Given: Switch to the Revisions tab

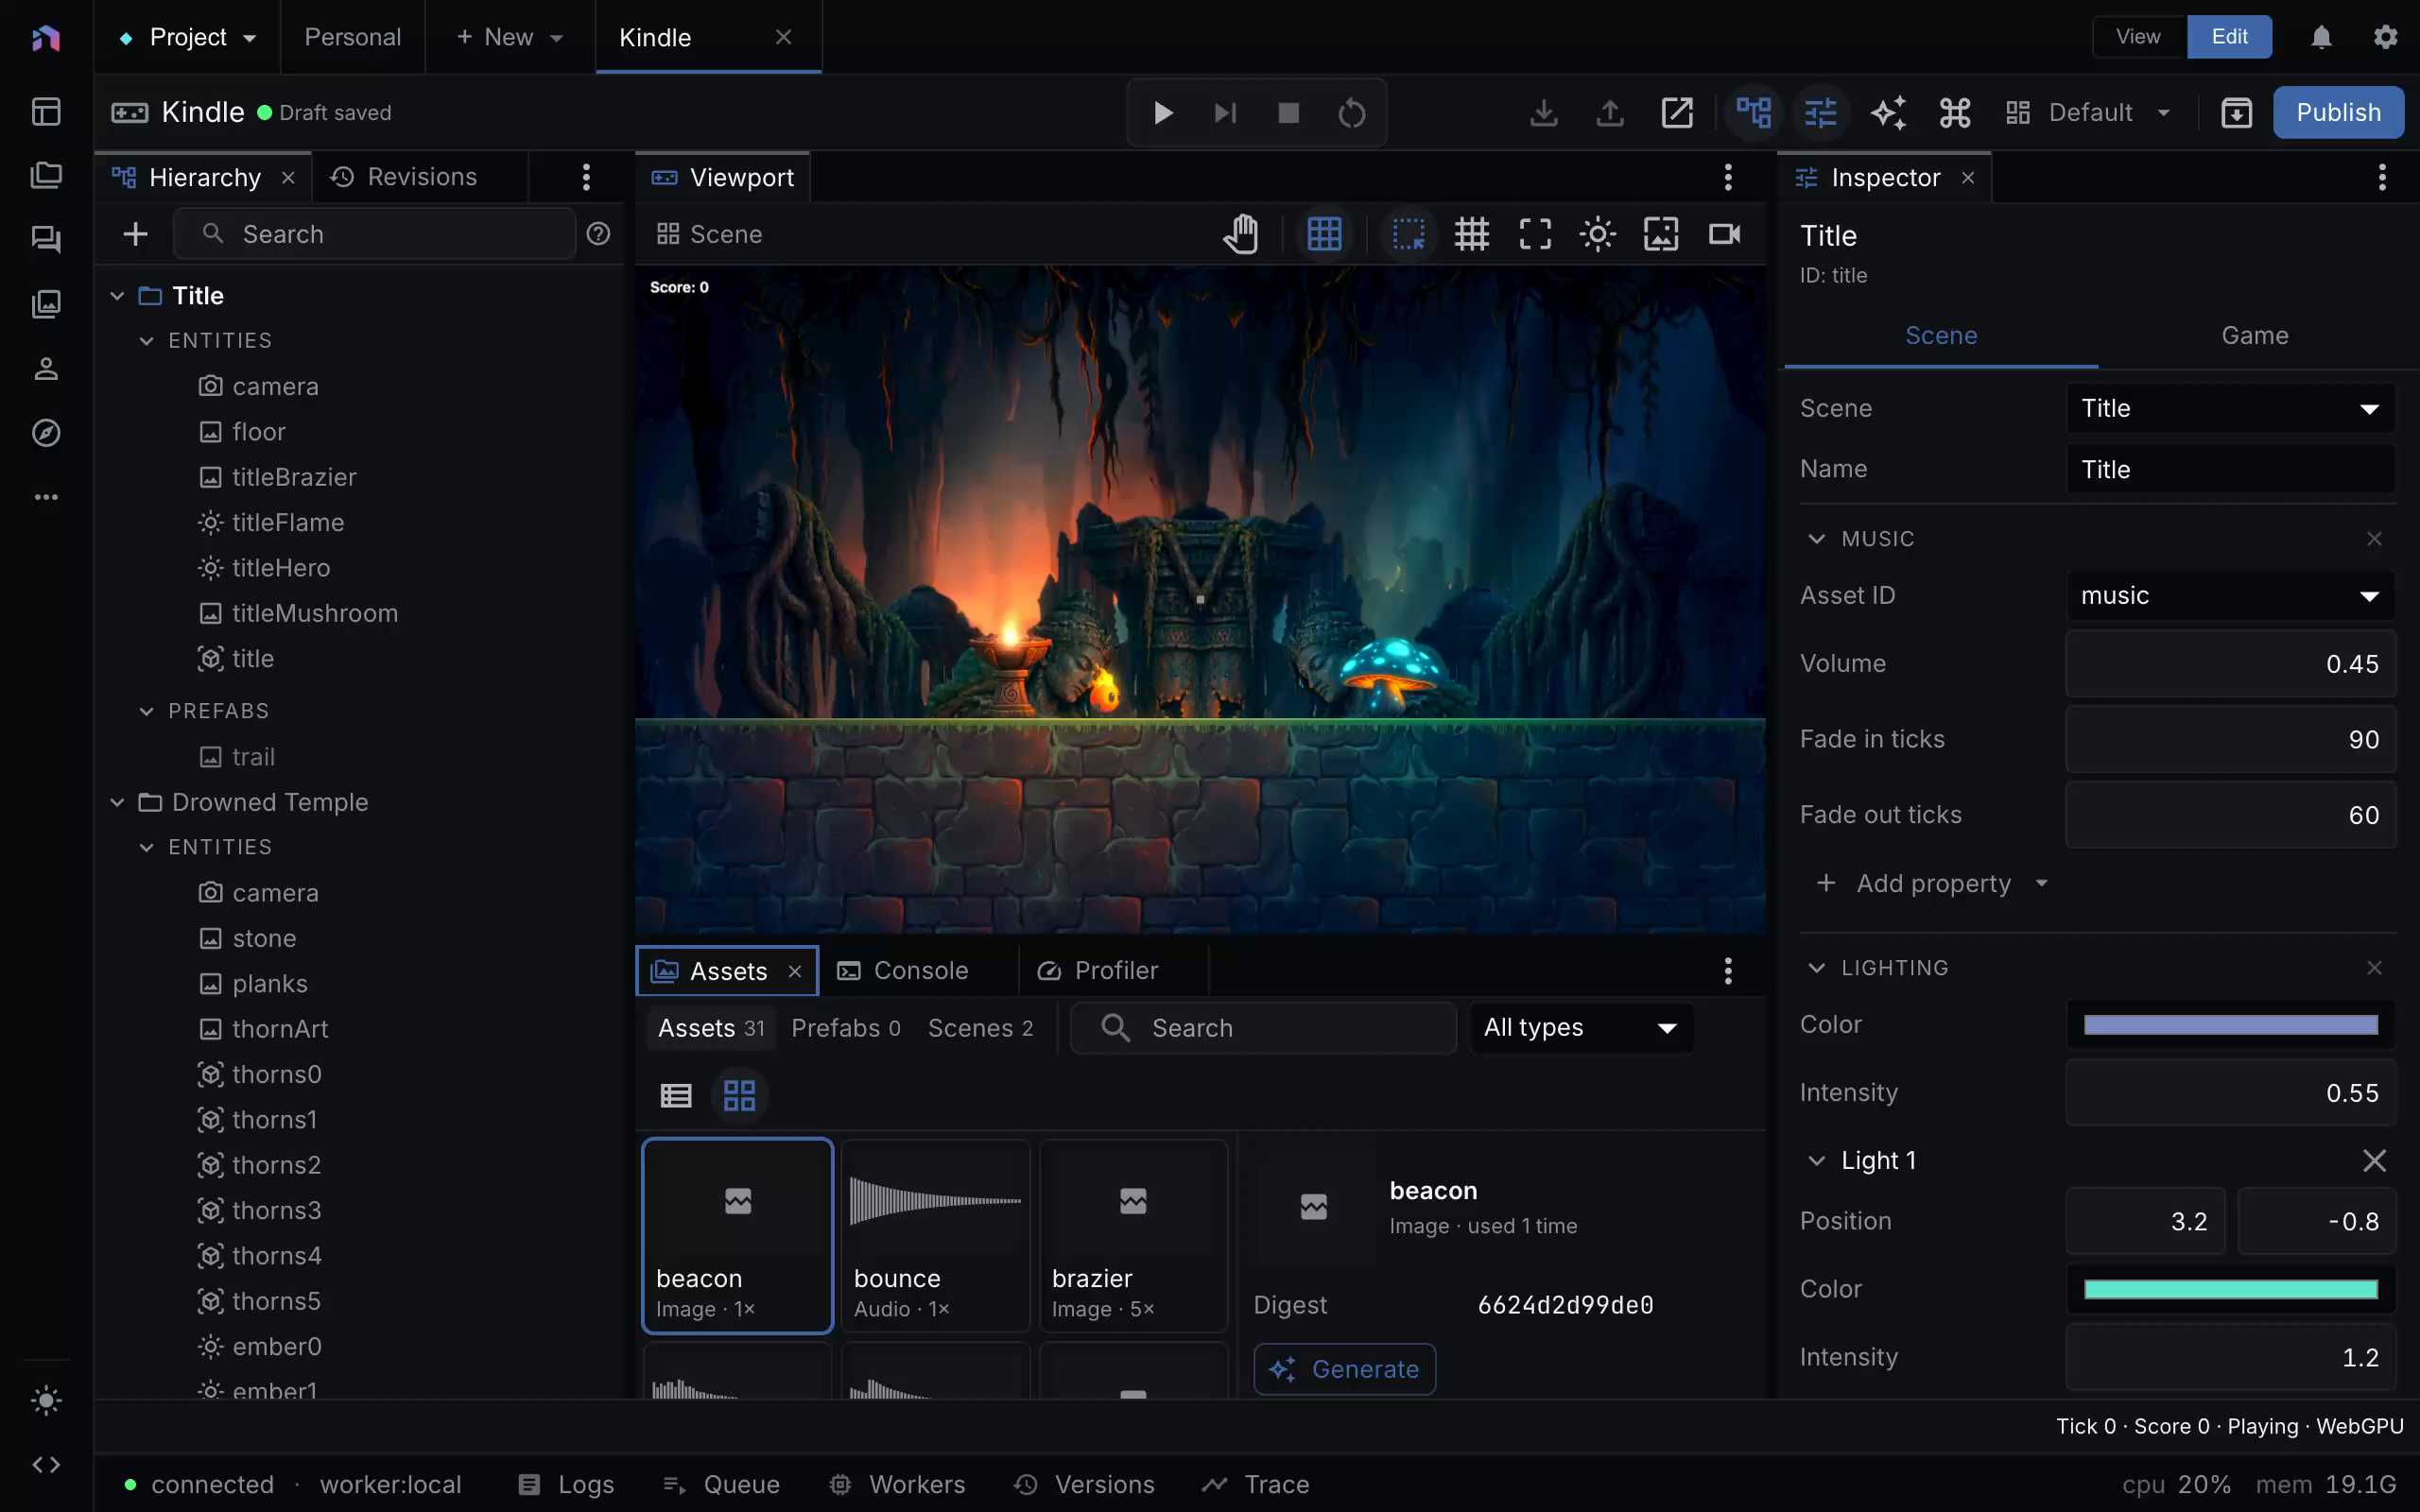Looking at the screenshot, I should coord(404,177).
